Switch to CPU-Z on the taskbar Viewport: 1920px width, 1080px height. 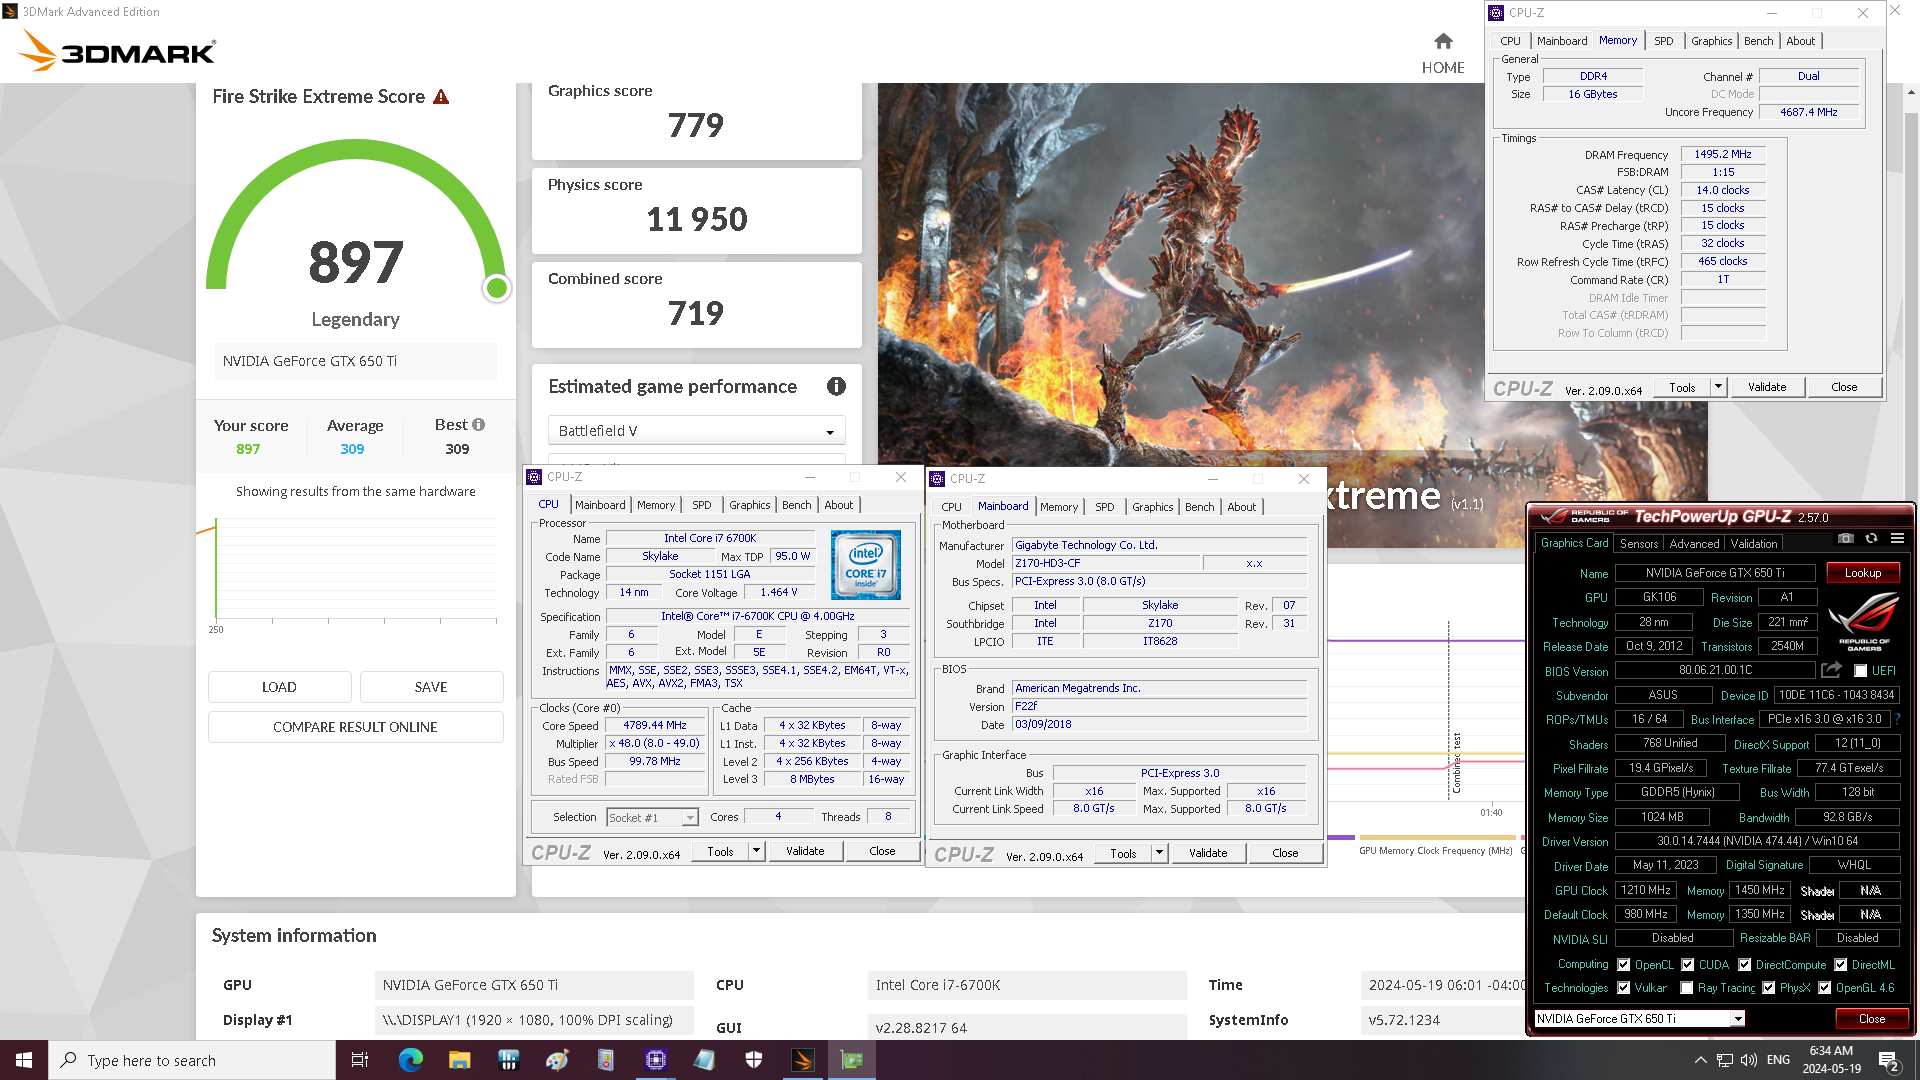(x=655, y=1060)
